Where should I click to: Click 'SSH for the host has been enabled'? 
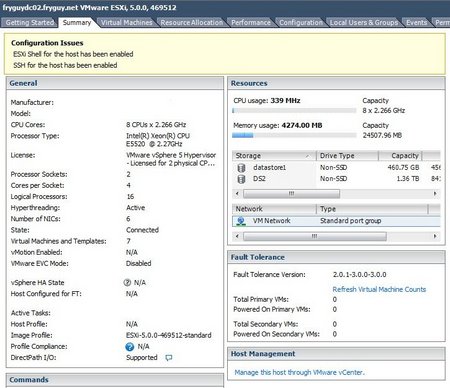pyautogui.click(x=65, y=65)
